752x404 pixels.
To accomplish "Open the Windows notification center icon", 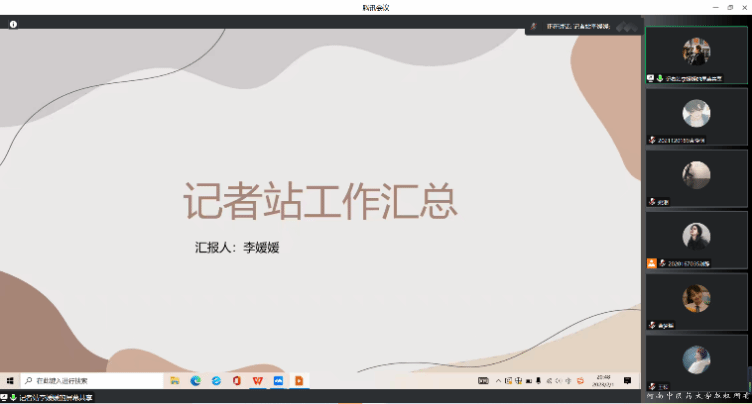I will click(x=627, y=380).
